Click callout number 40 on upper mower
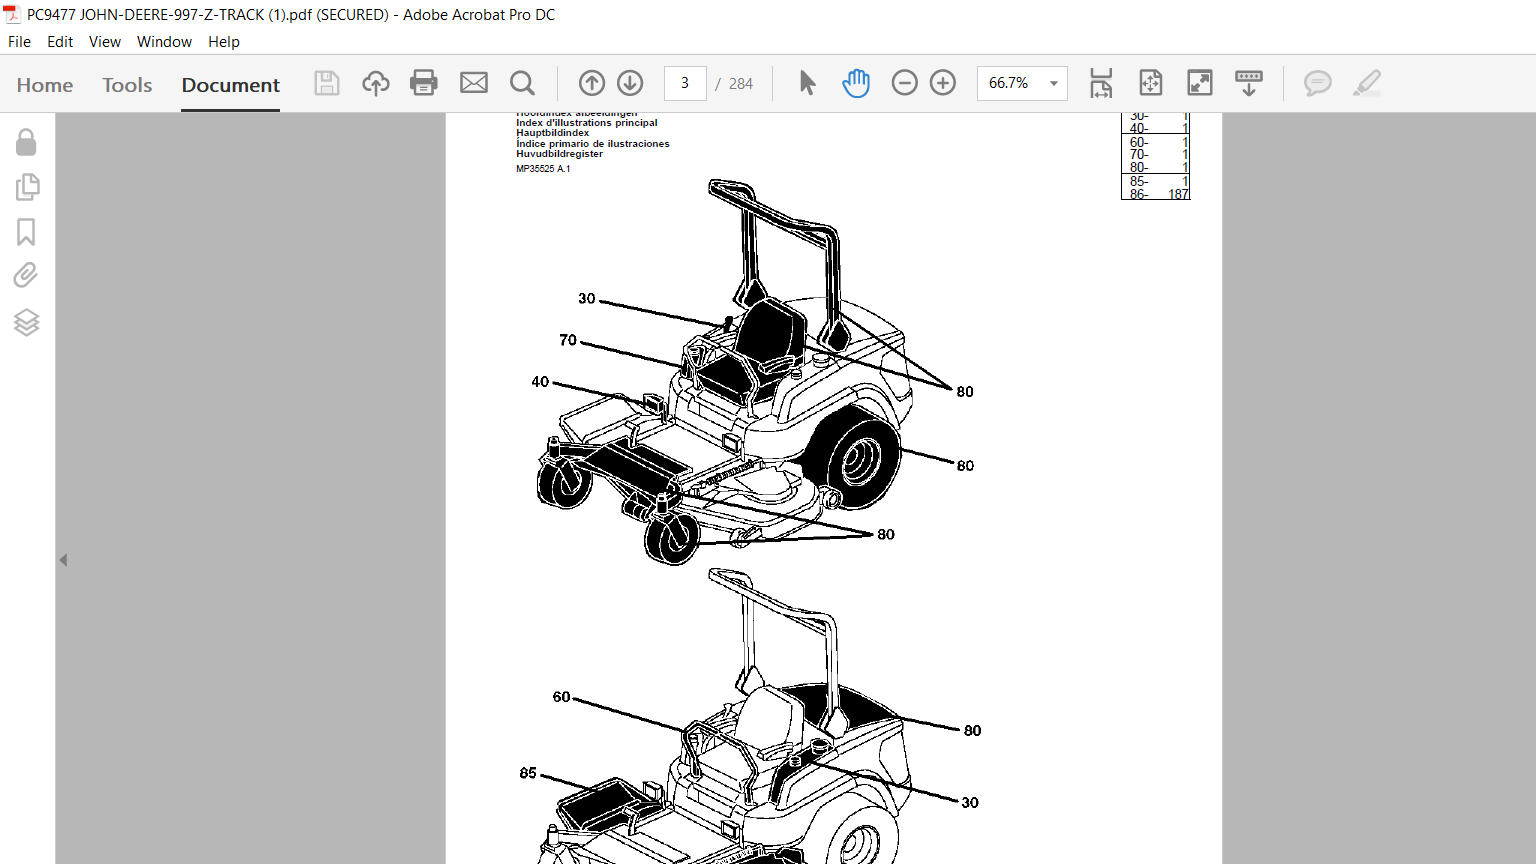This screenshot has height=864, width=1536. point(540,382)
